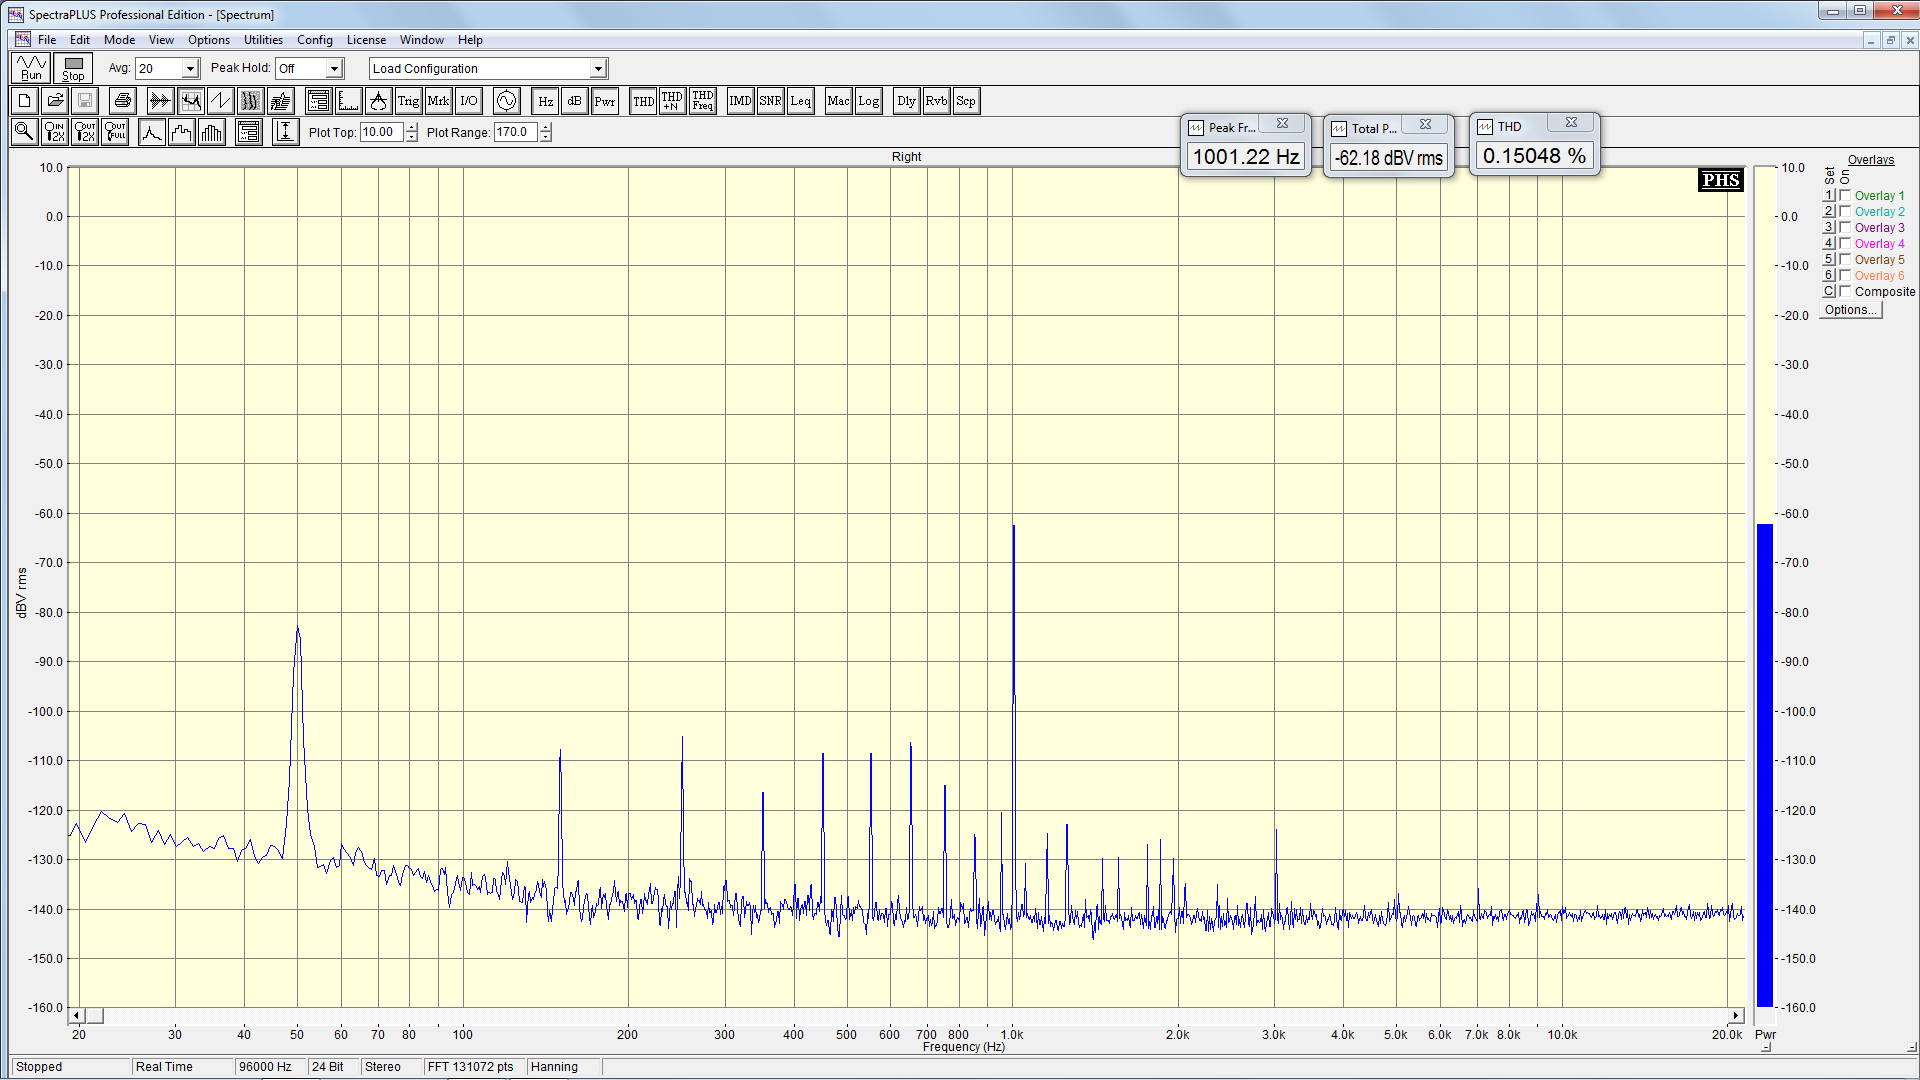This screenshot has height=1080, width=1920.
Task: Increase Plot Top with up spinner
Action: tap(412, 127)
